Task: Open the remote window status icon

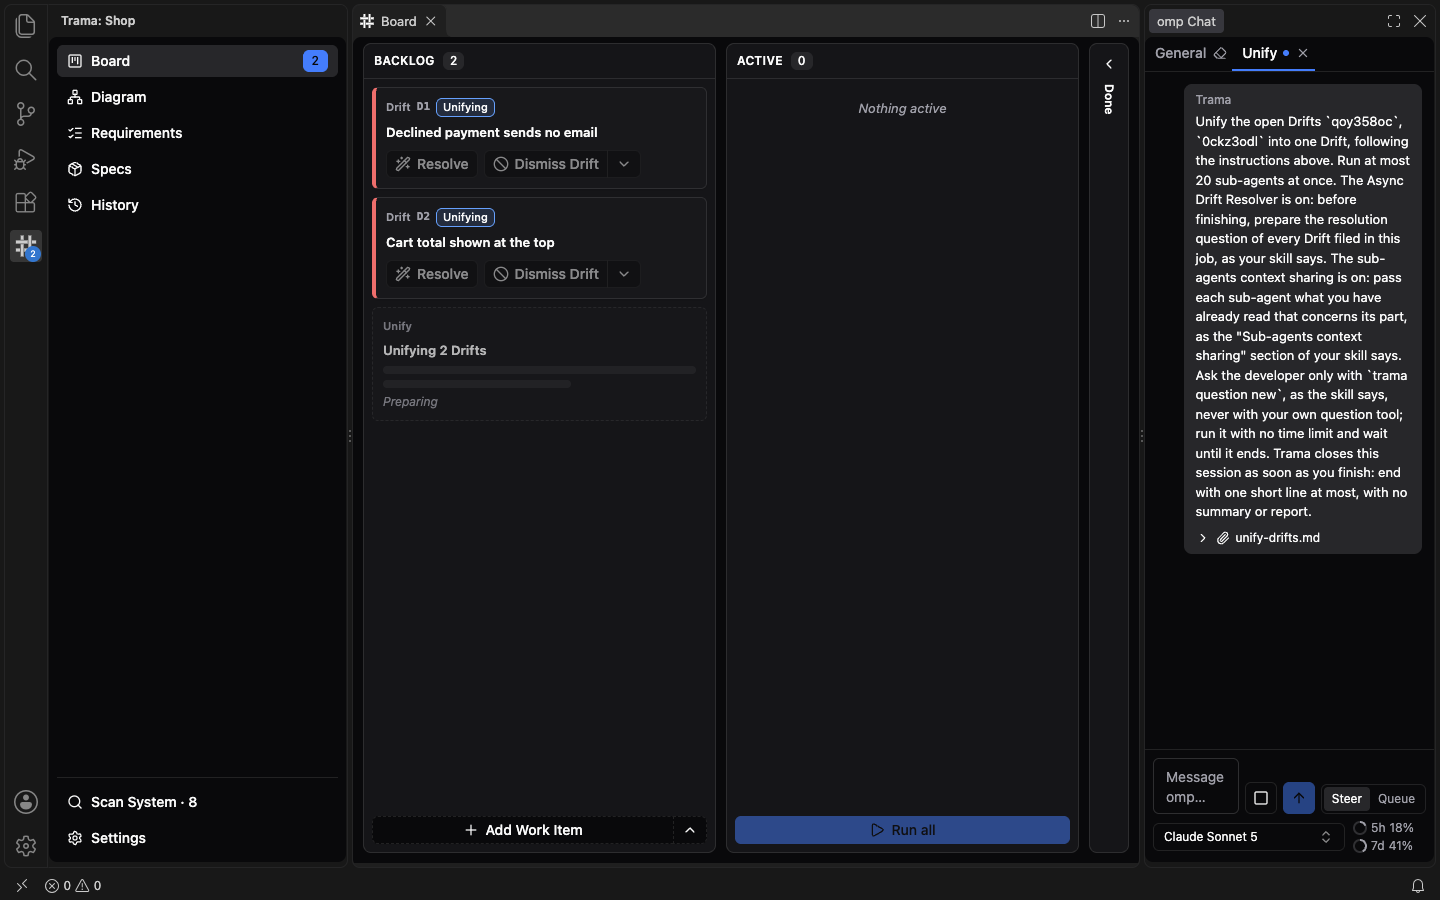Action: click(x=22, y=886)
